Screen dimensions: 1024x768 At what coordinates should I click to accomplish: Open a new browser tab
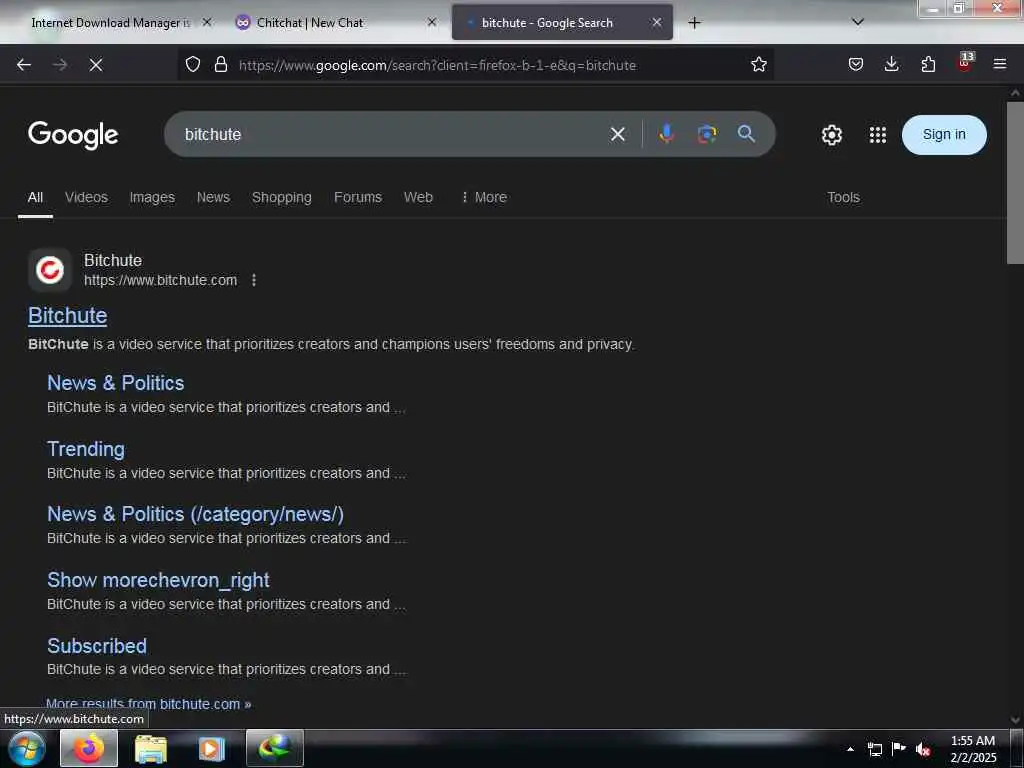(694, 23)
